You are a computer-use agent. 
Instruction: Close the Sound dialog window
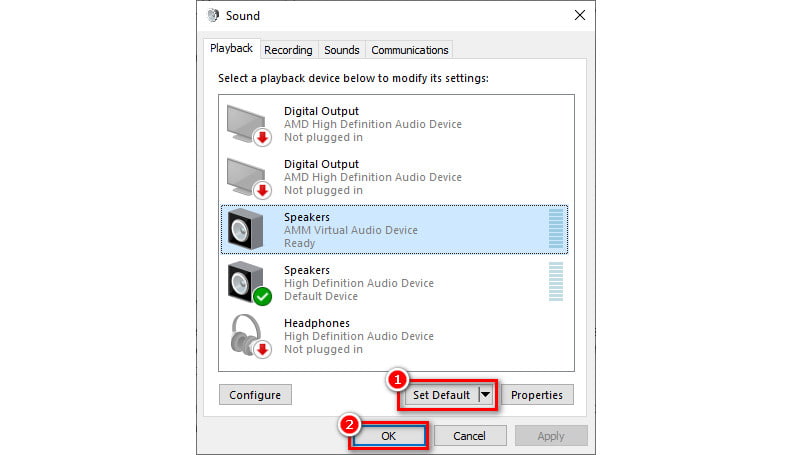click(579, 15)
